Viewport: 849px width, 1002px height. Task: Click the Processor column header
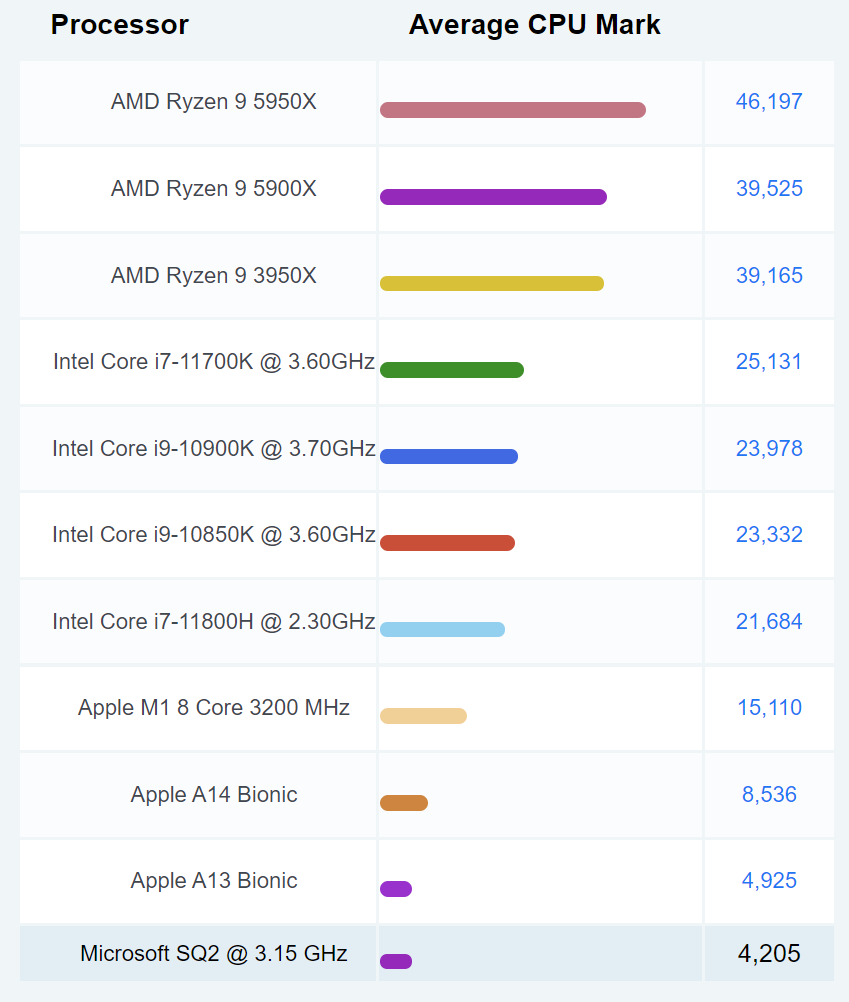[119, 25]
